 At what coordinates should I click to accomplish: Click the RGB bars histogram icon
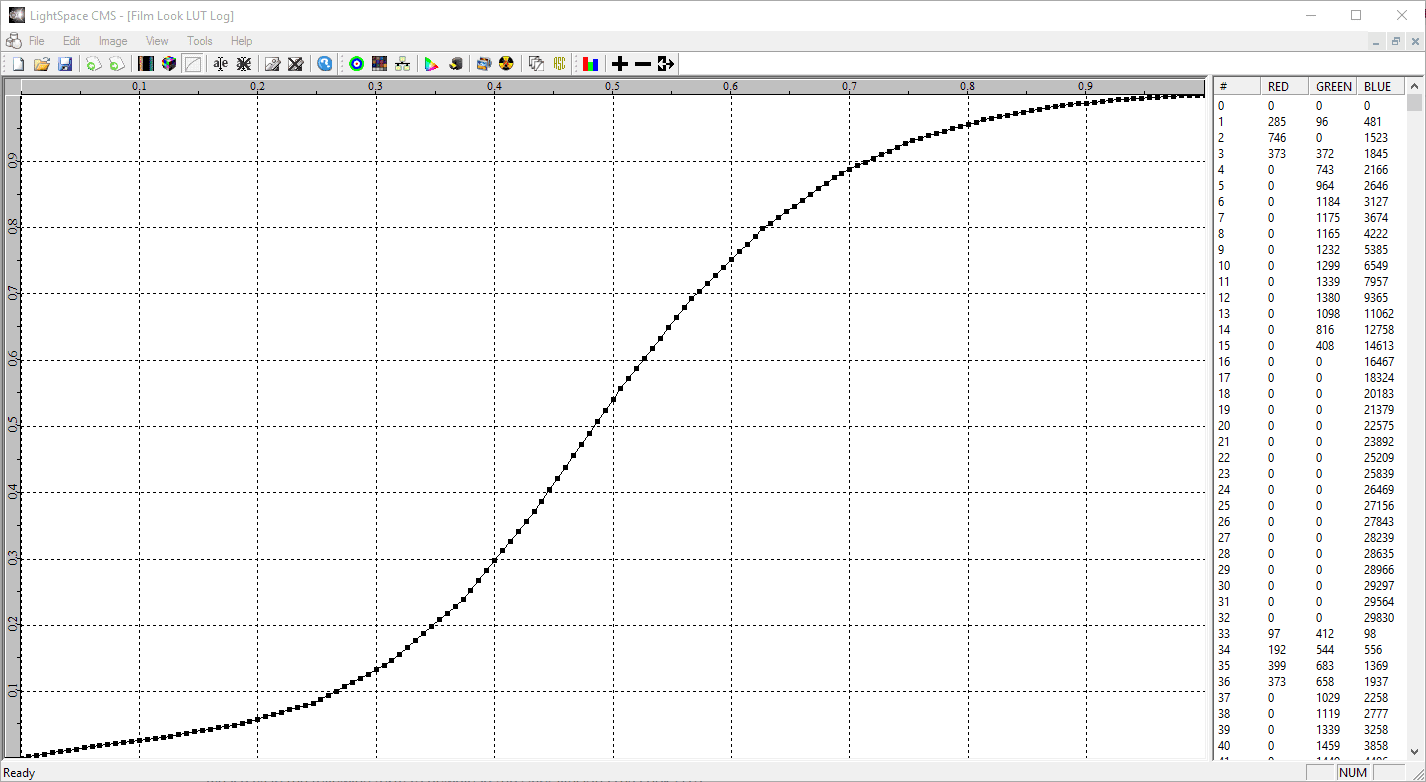coord(591,64)
